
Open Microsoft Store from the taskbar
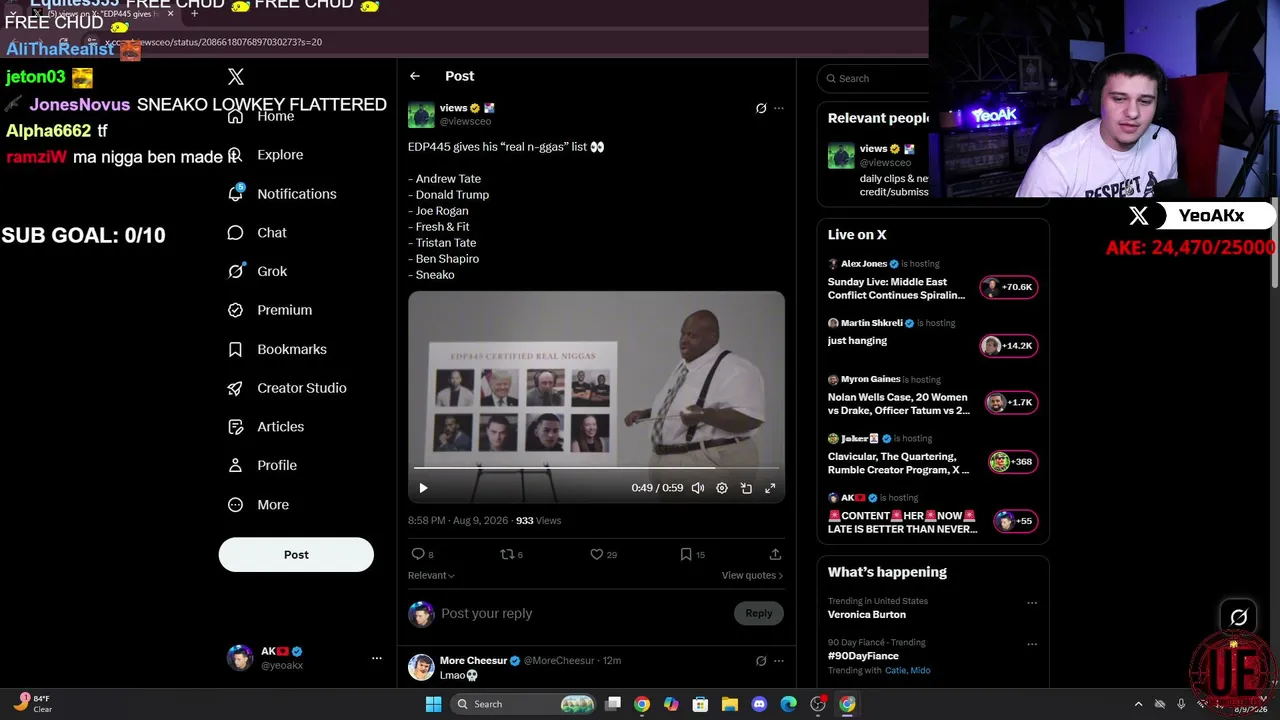pyautogui.click(x=700, y=704)
